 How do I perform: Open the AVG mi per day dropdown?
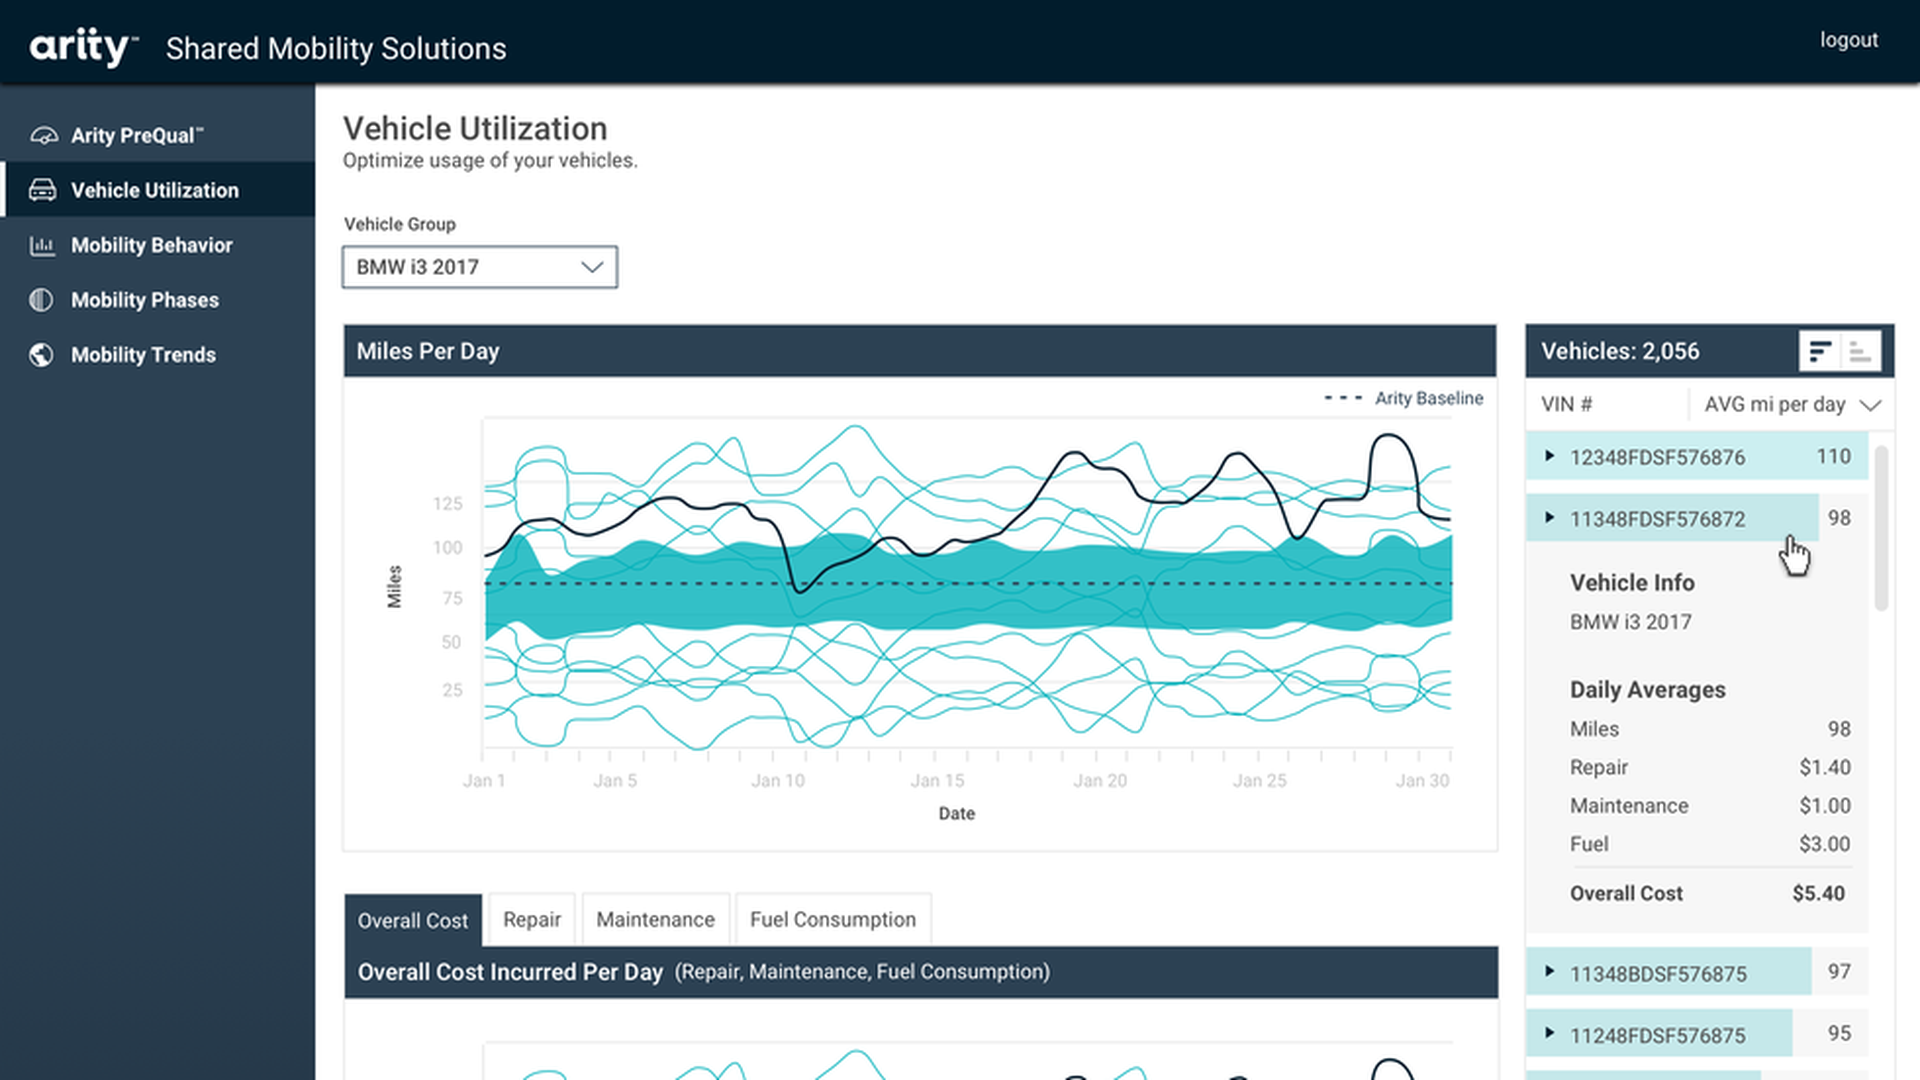point(1790,404)
